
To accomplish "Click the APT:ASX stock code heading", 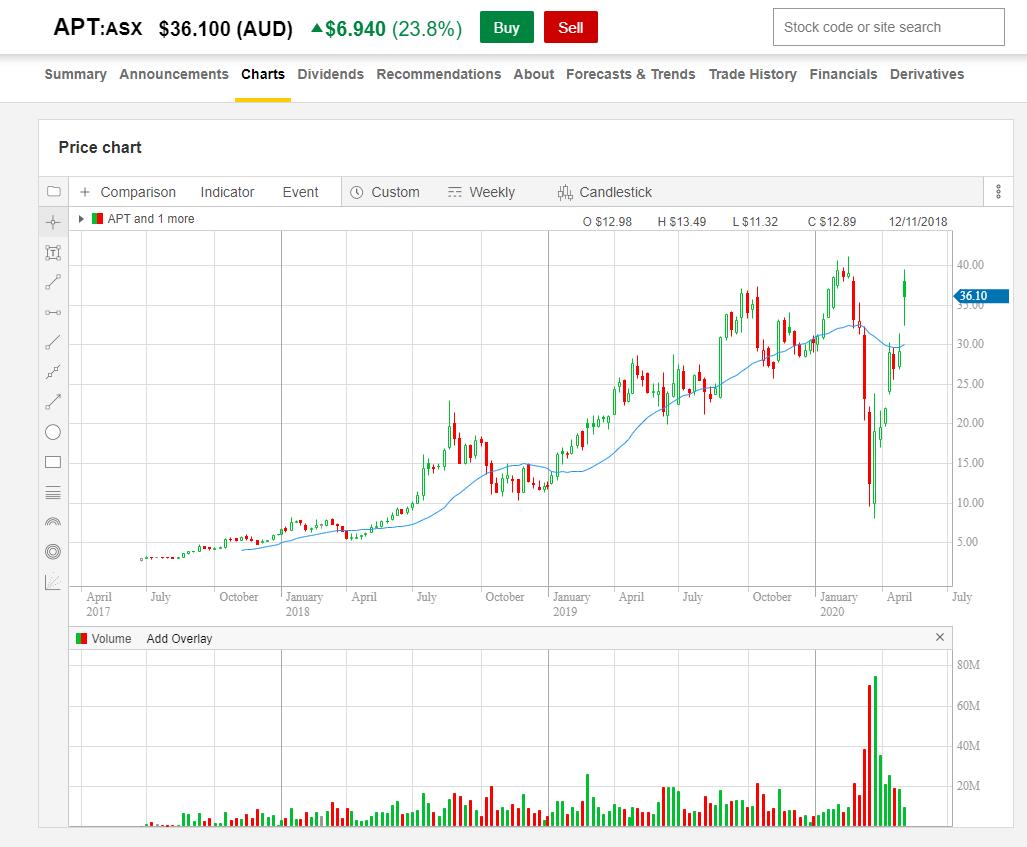I will point(98,28).
